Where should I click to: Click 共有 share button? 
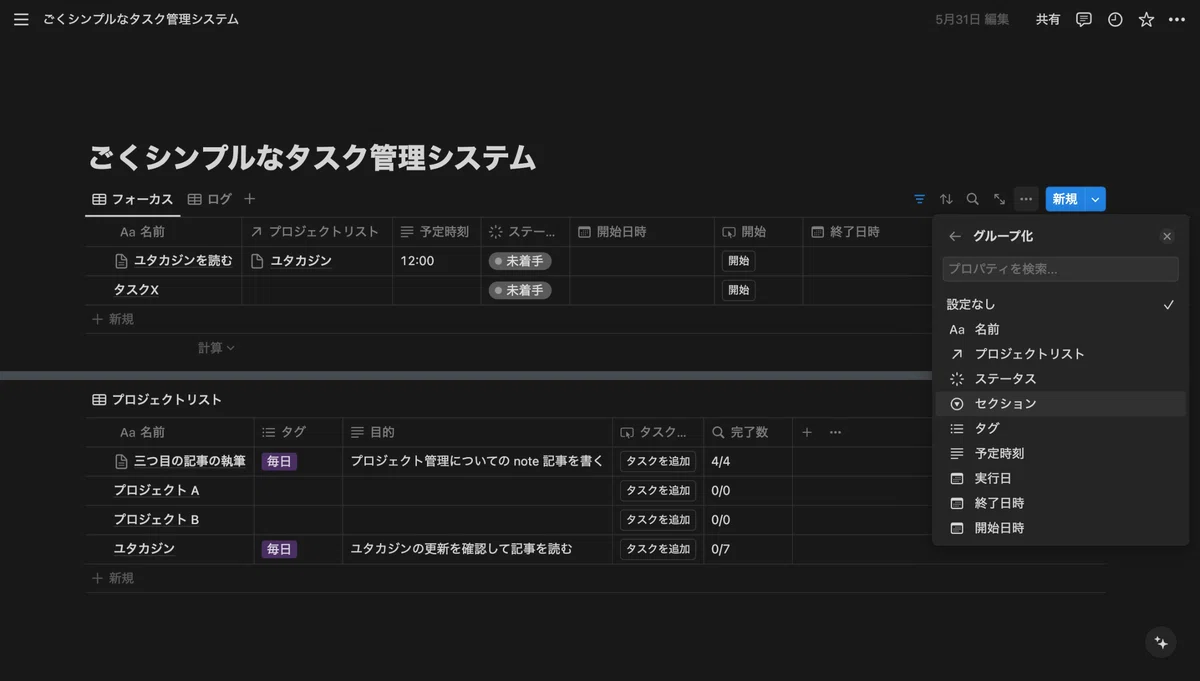(x=1048, y=19)
